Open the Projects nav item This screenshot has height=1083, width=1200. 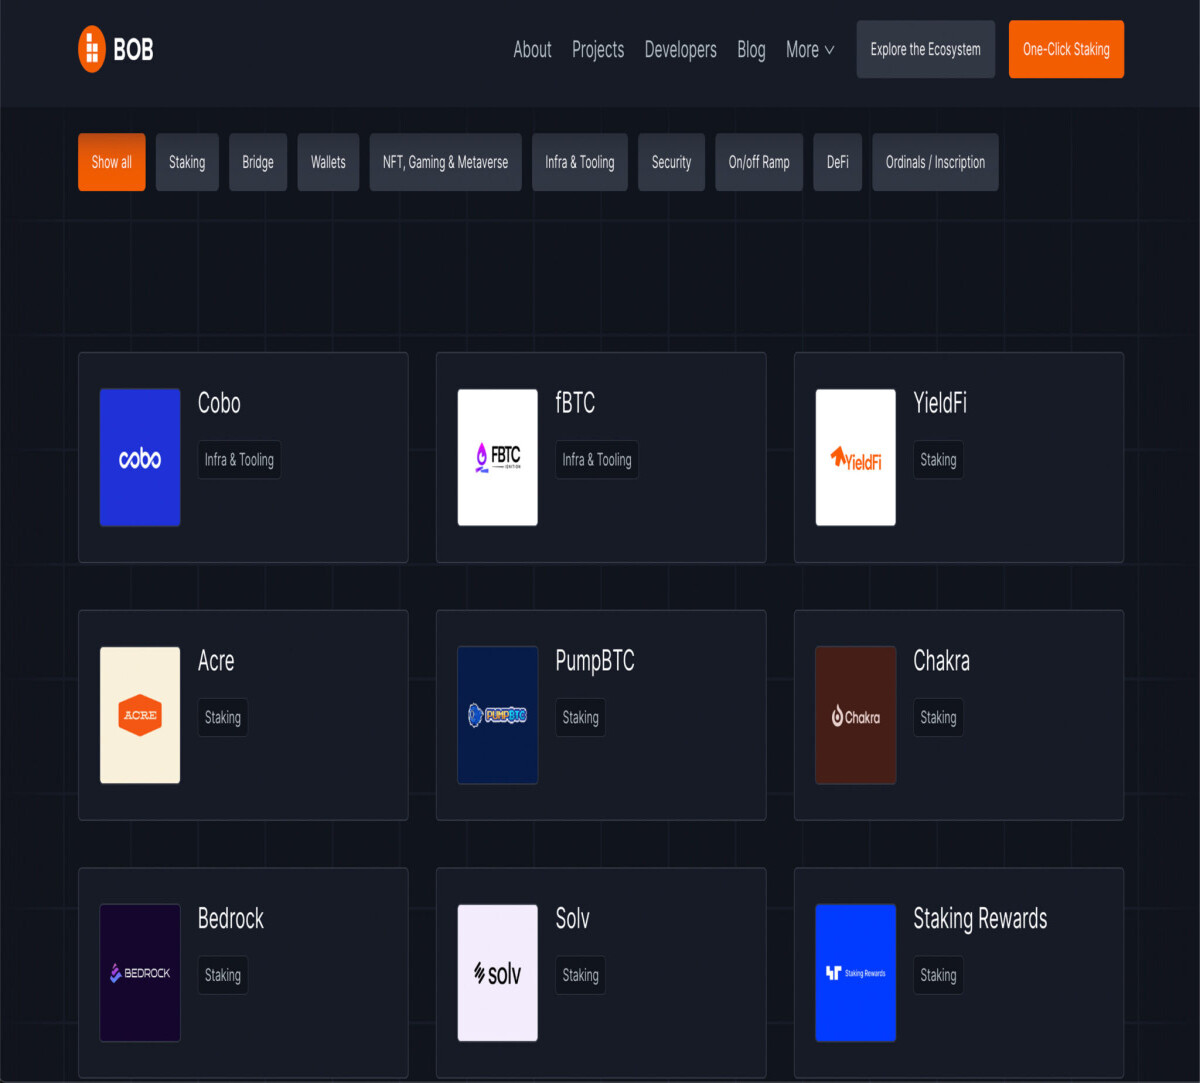[x=598, y=49]
